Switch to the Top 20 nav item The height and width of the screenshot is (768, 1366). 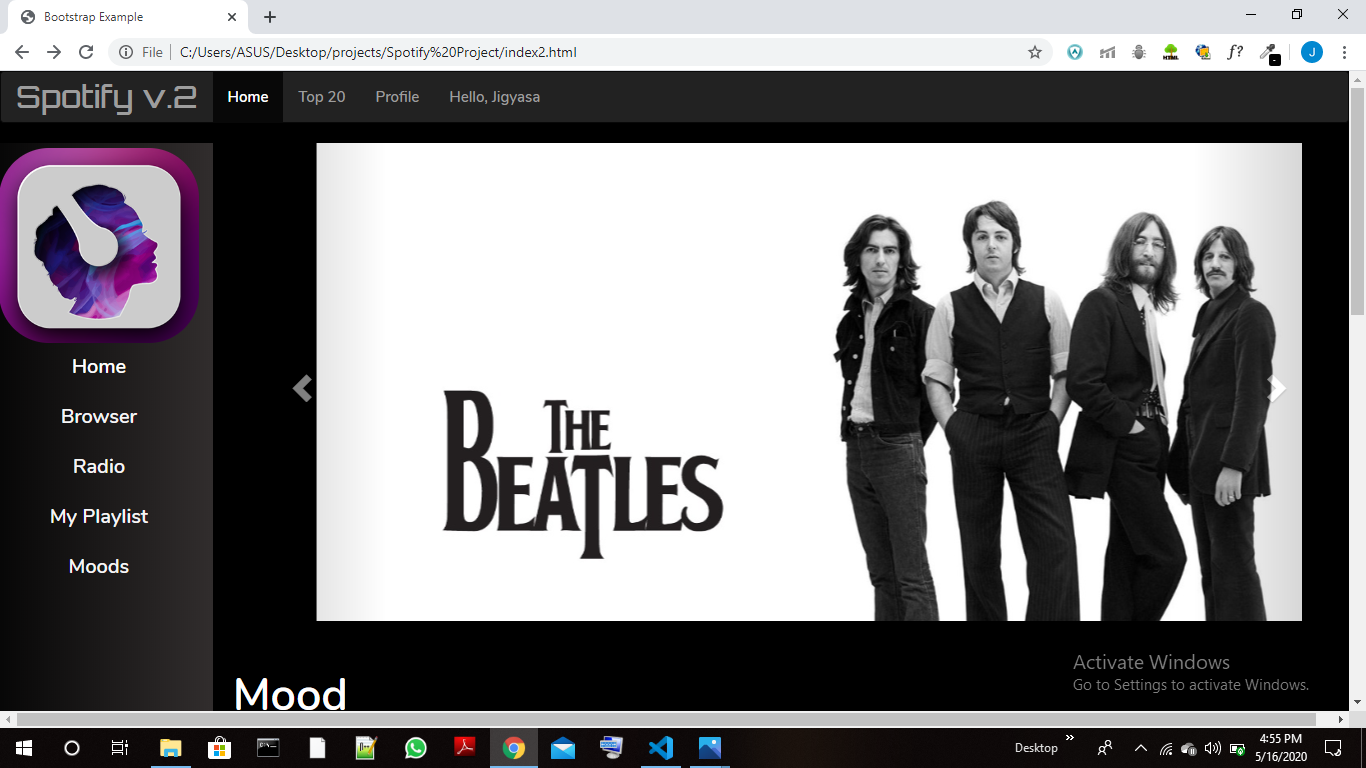[322, 97]
